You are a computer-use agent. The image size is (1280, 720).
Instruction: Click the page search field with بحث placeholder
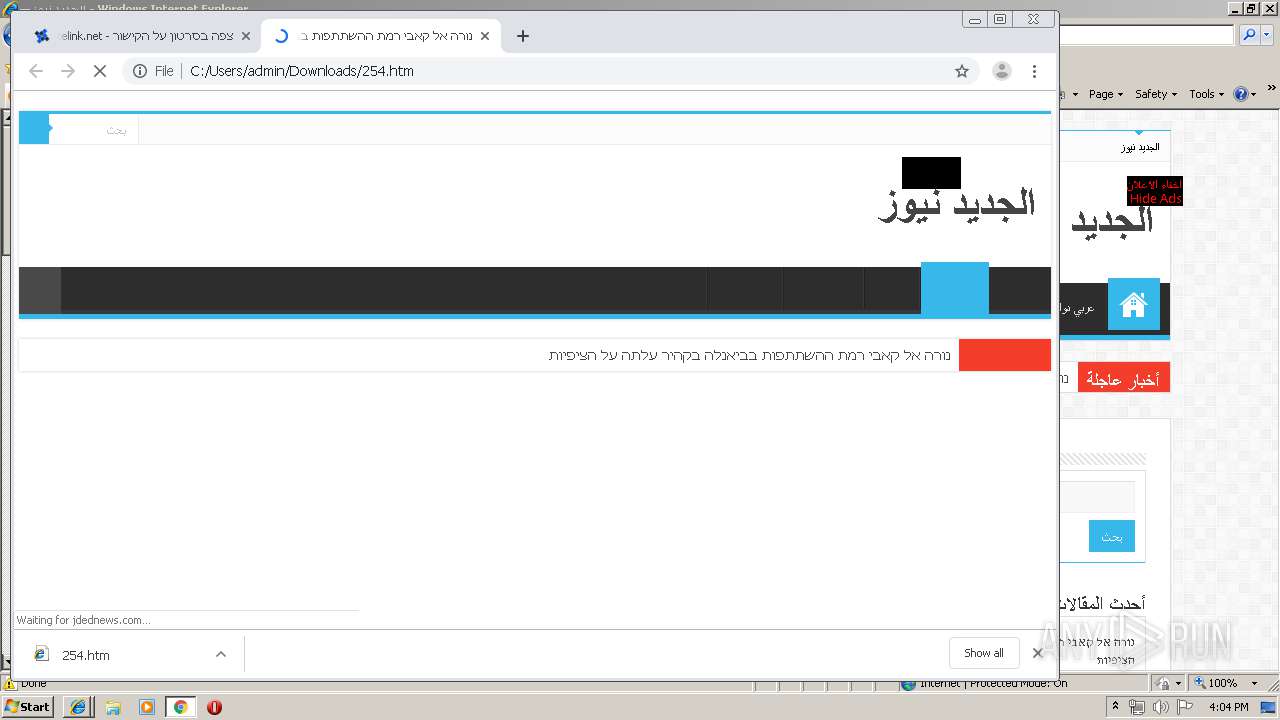pos(93,130)
